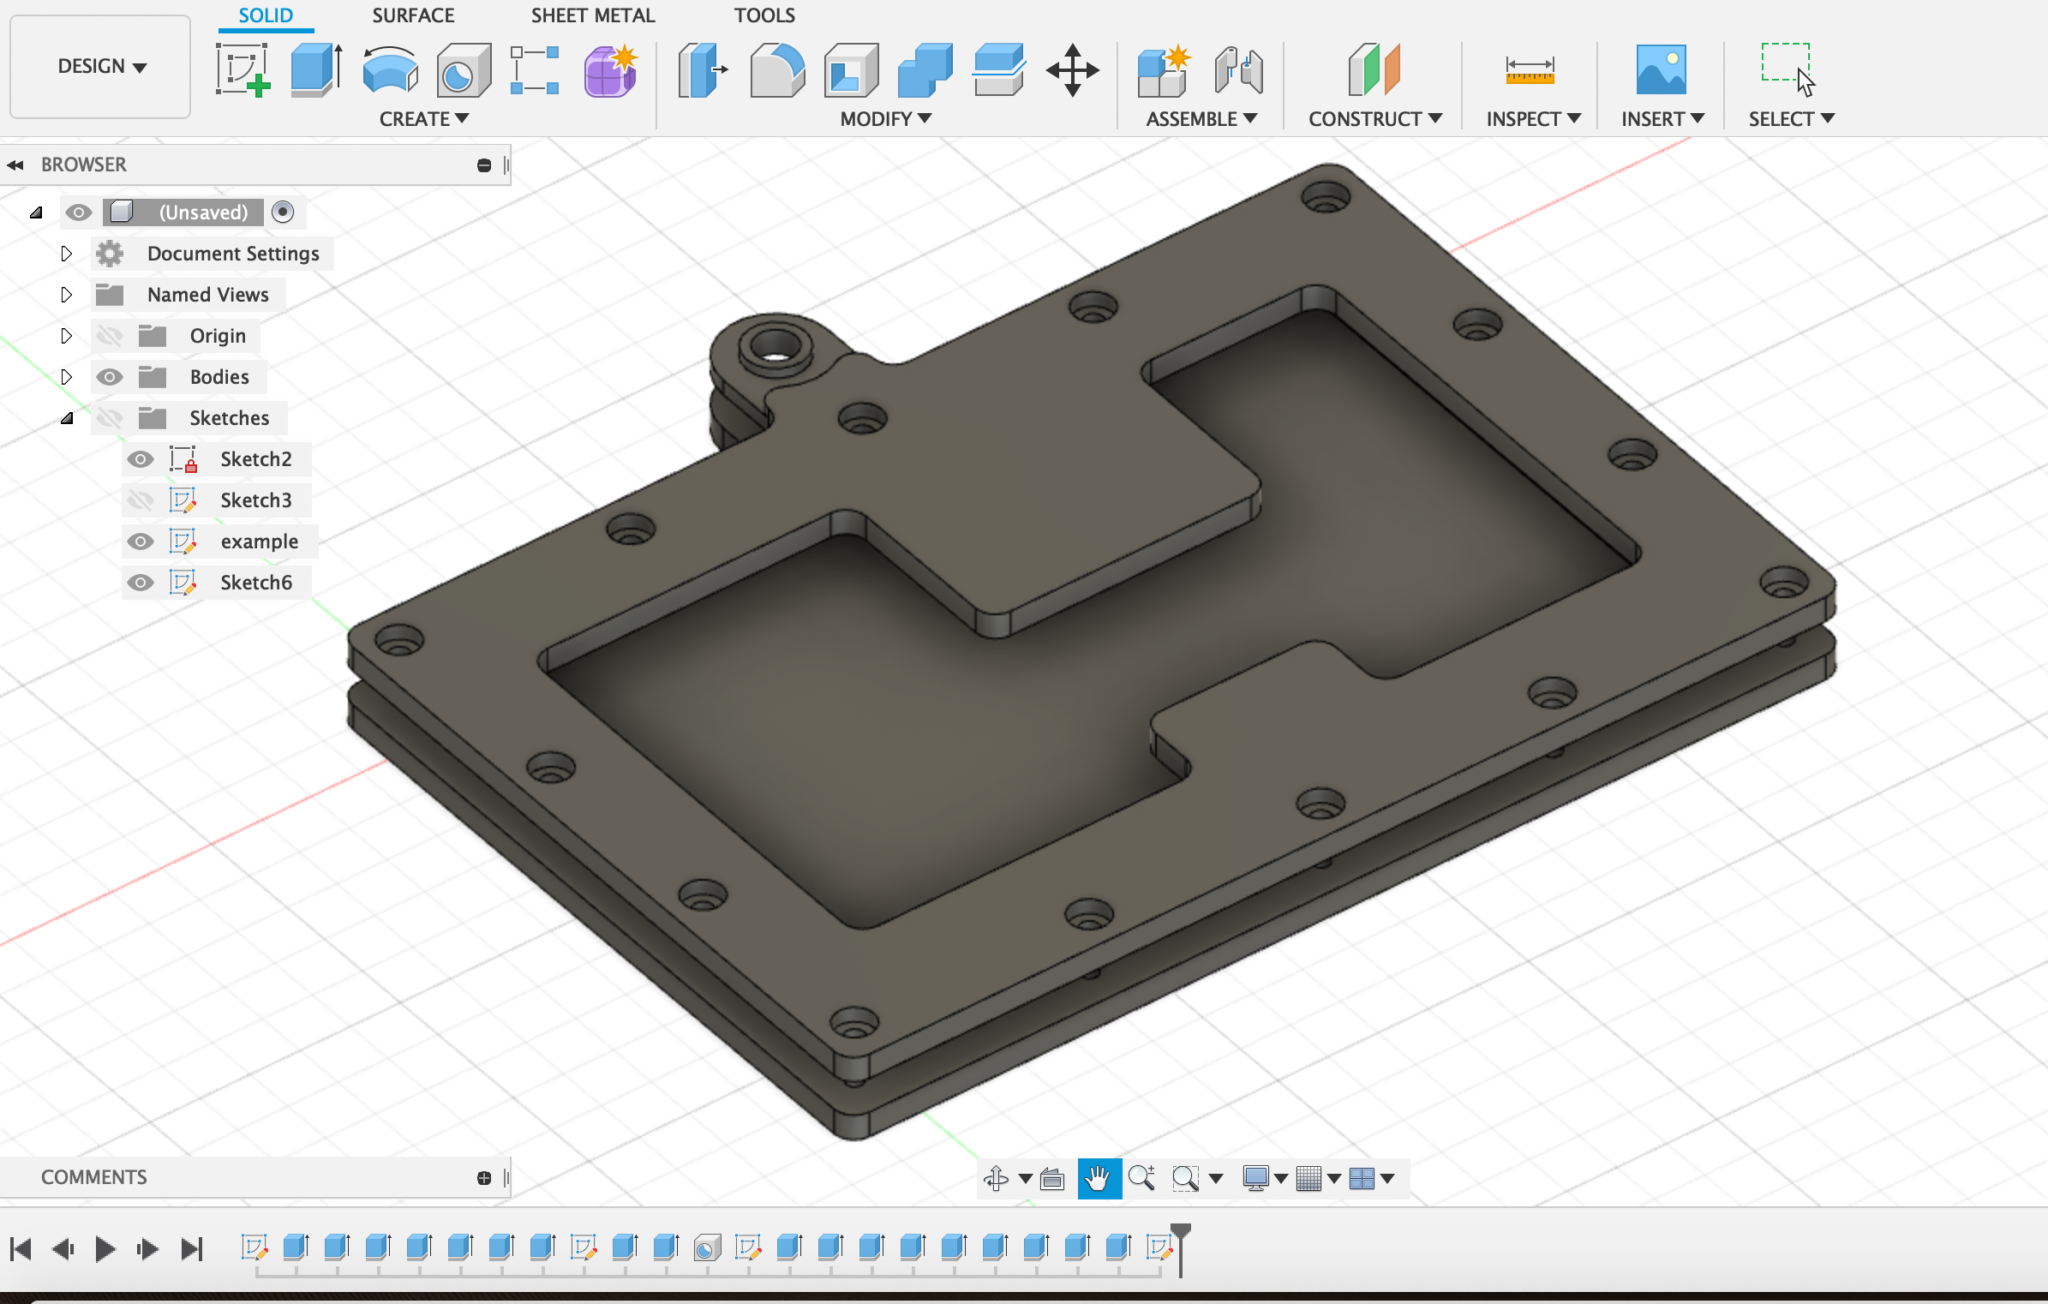
Task: Expand the Document Settings node
Action: click(66, 253)
